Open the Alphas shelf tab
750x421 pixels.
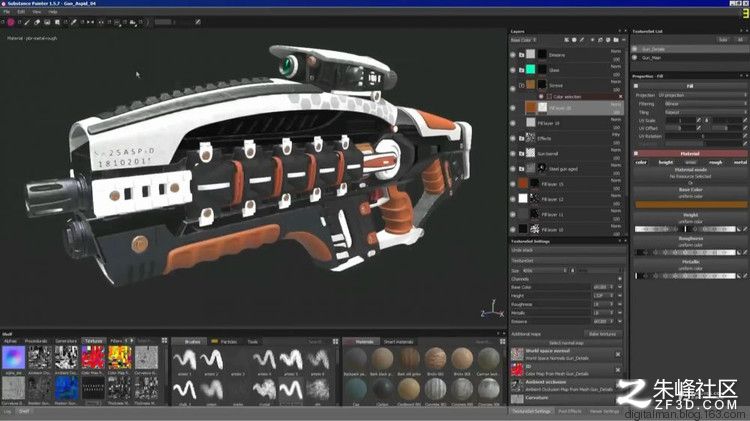coord(10,341)
